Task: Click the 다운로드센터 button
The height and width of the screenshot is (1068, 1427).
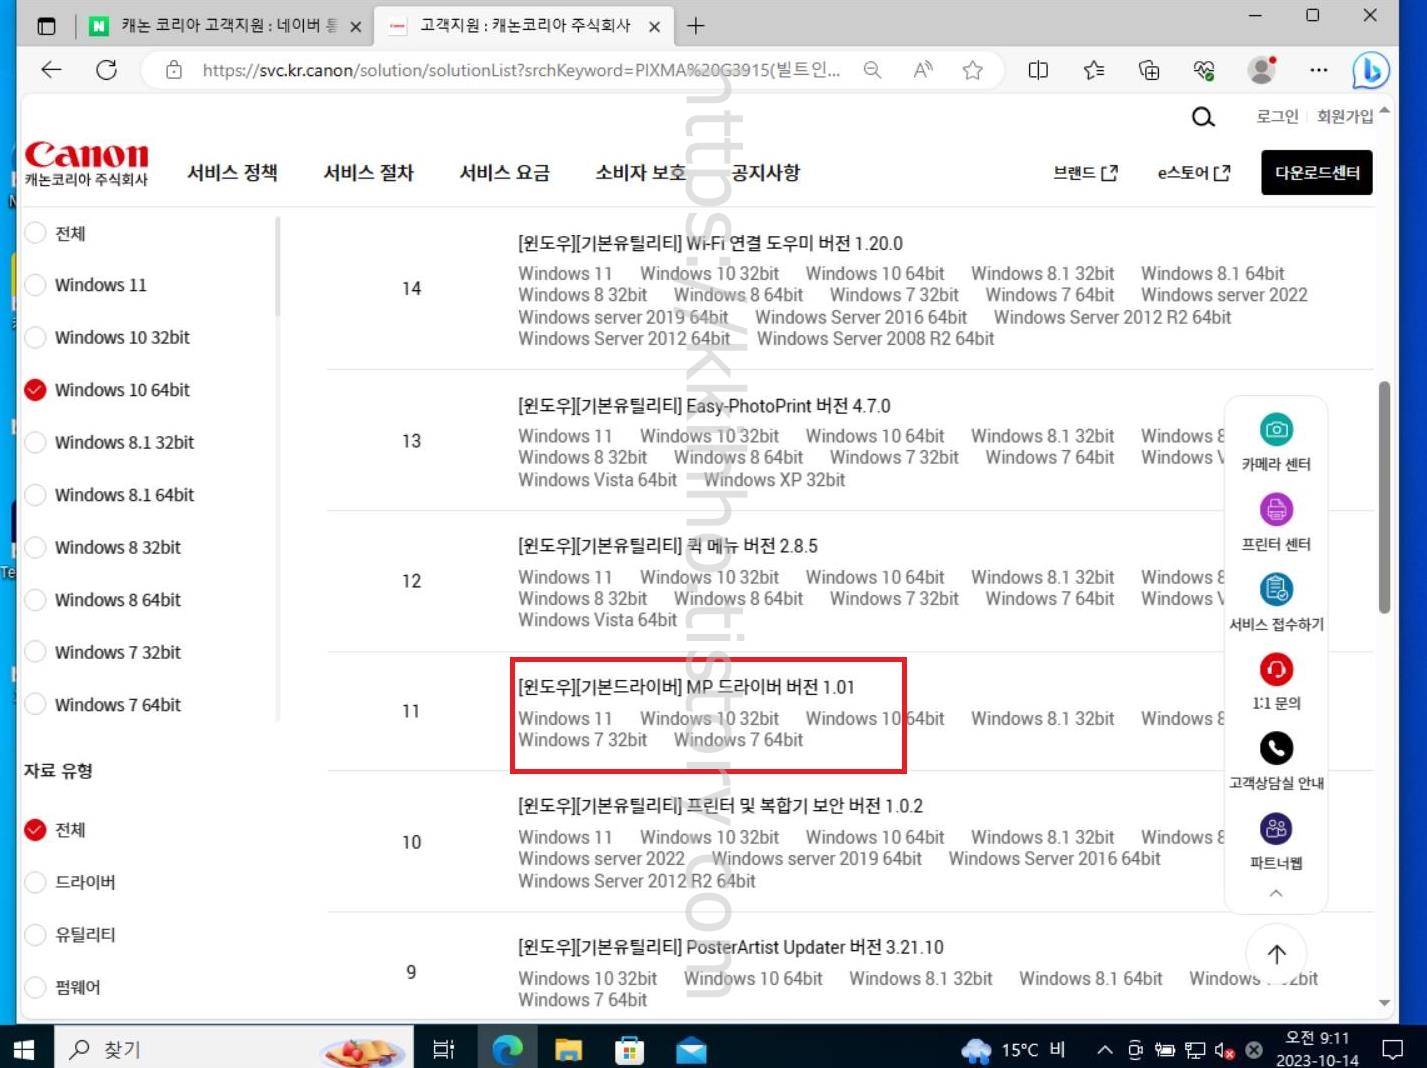Action: coord(1317,172)
